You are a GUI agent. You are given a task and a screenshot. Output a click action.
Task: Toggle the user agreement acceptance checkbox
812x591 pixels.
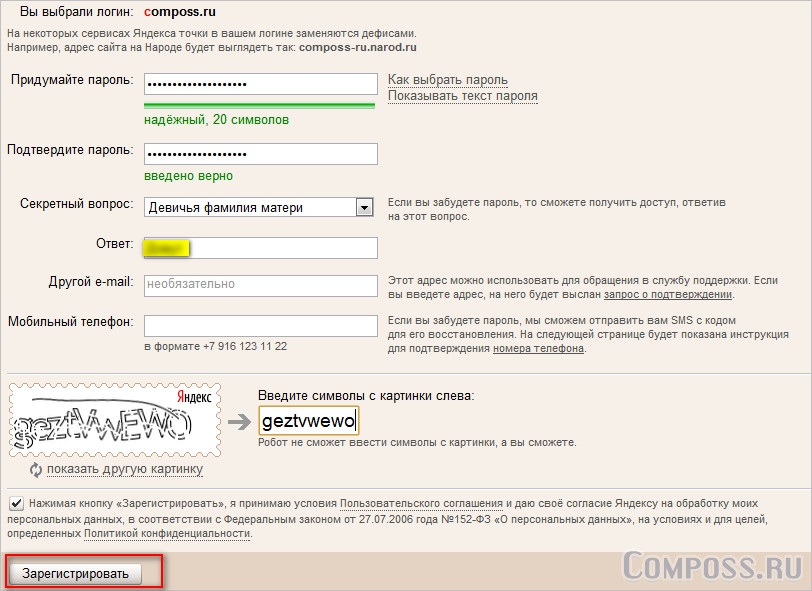[16, 503]
